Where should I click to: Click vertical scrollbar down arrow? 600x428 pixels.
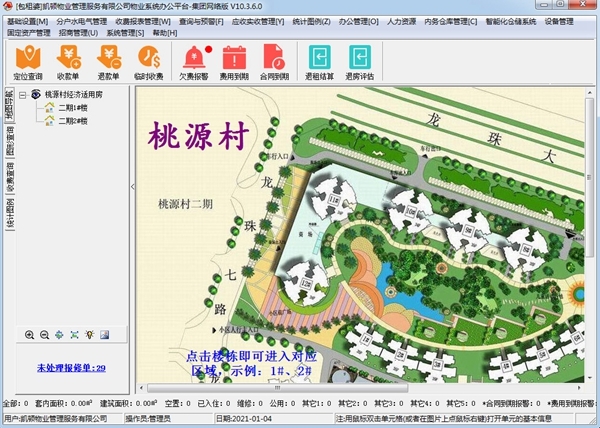click(590, 378)
